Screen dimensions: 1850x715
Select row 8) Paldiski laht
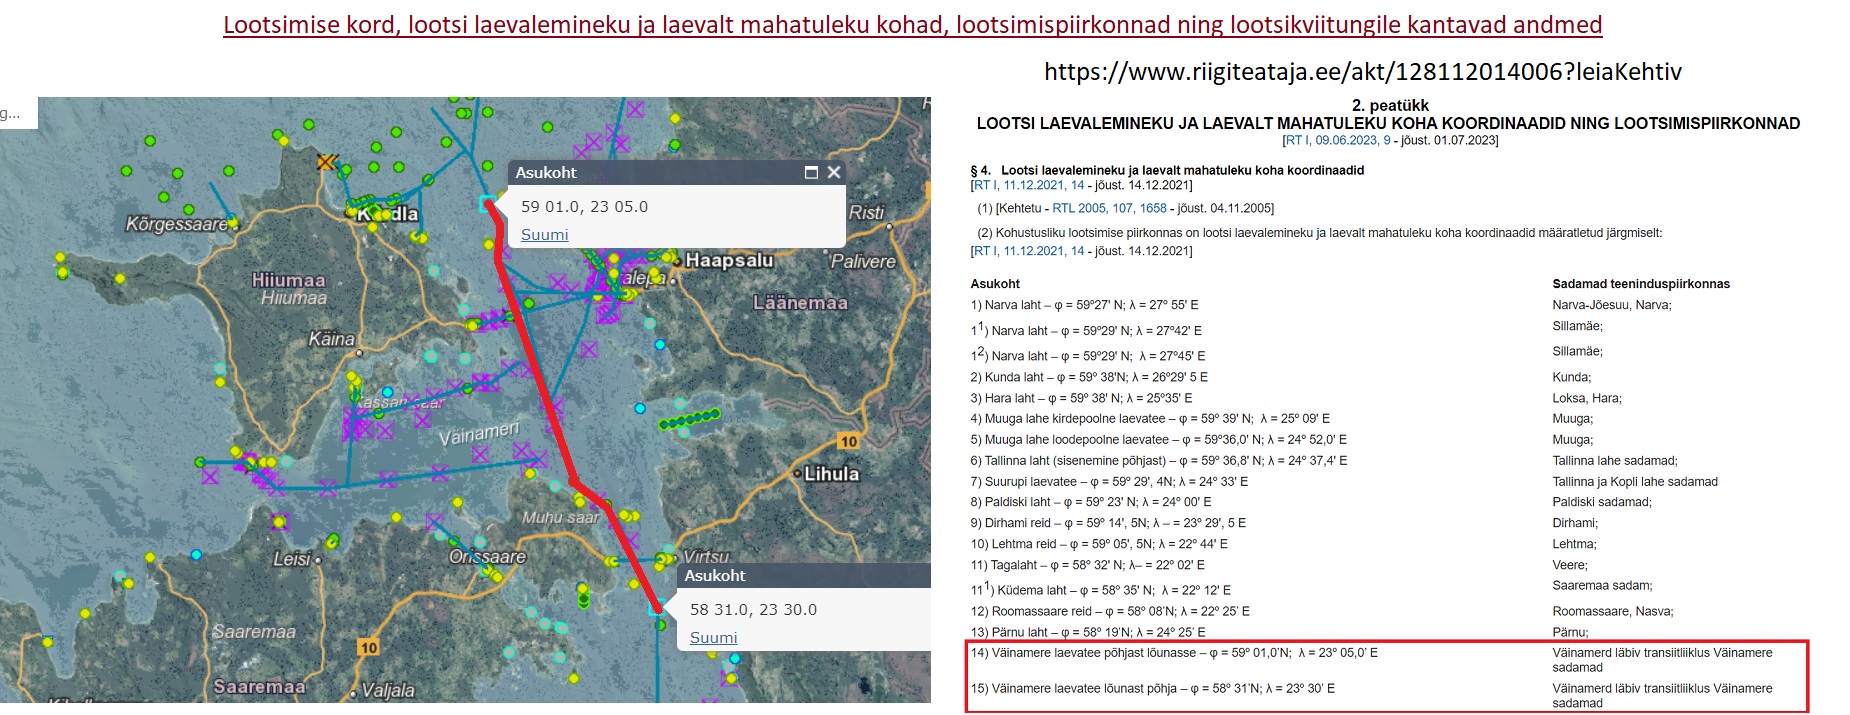(1091, 502)
